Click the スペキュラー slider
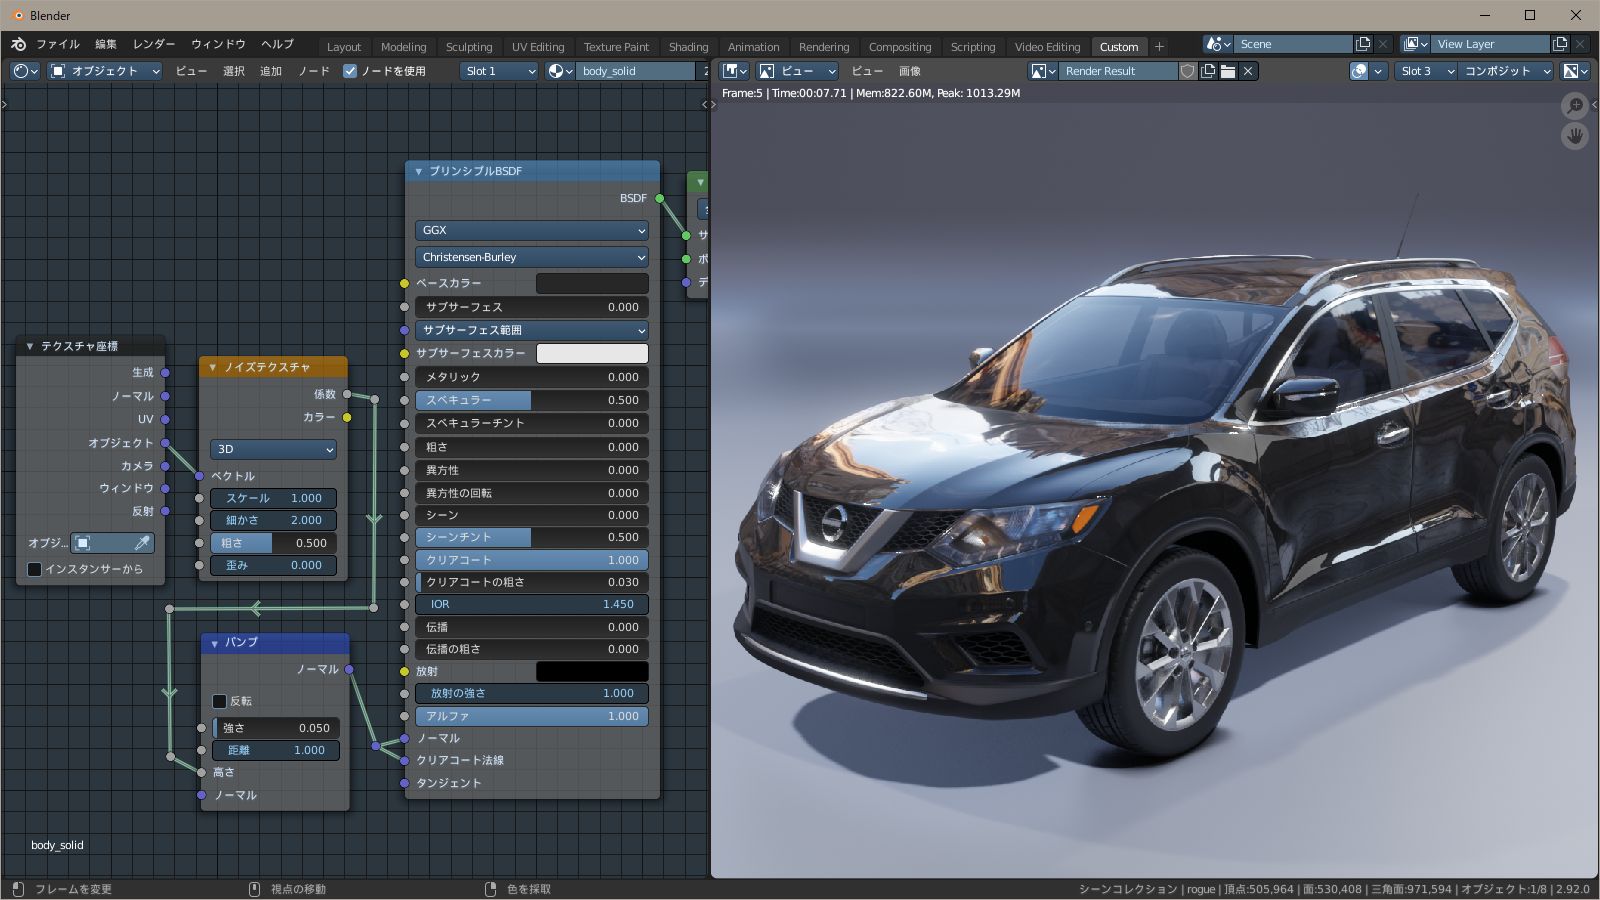1600x900 pixels. click(x=532, y=400)
